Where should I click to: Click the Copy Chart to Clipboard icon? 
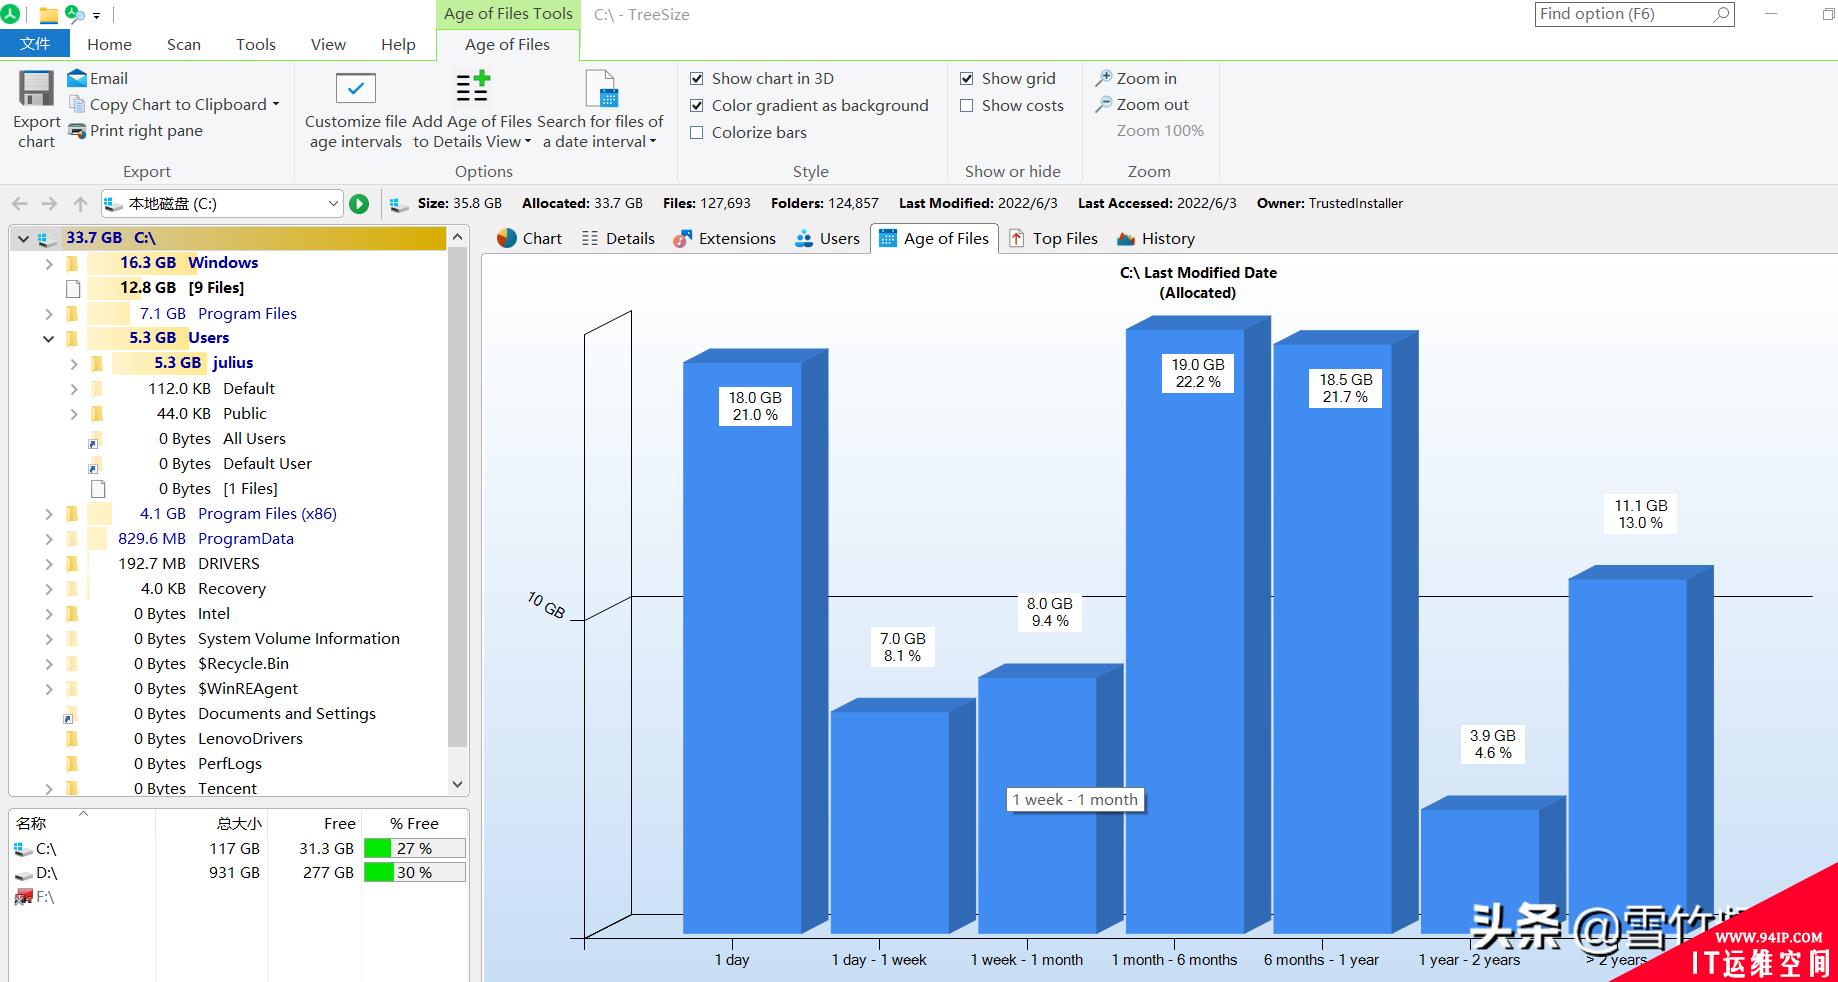click(x=77, y=104)
